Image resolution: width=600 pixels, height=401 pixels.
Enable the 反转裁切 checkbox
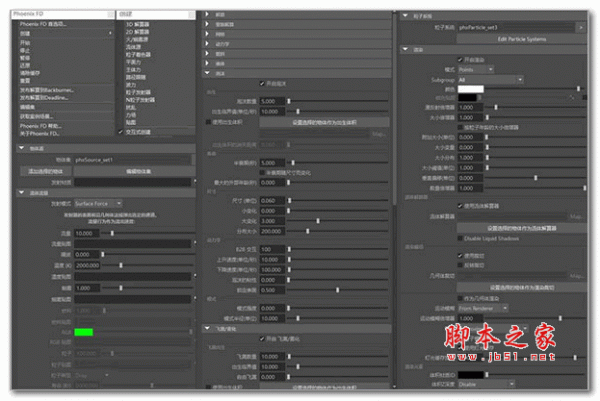[x=460, y=265]
